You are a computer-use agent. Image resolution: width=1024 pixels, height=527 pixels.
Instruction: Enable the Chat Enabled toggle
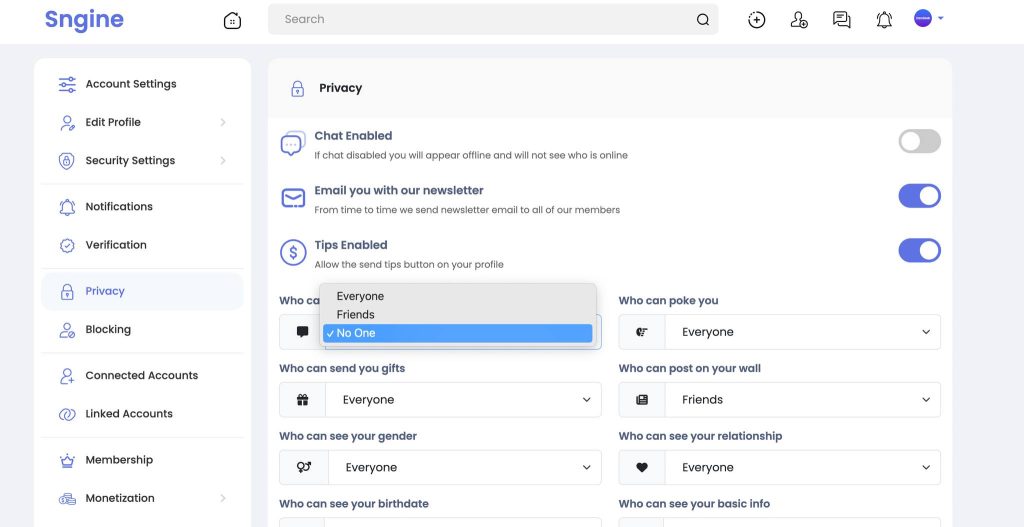point(920,141)
